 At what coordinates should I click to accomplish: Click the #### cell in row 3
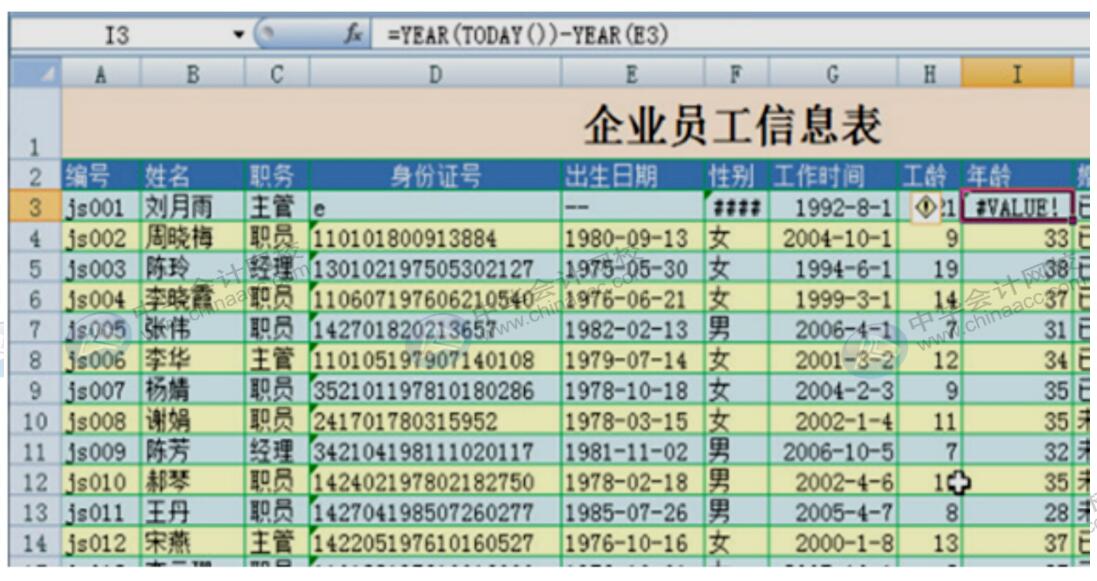click(737, 206)
